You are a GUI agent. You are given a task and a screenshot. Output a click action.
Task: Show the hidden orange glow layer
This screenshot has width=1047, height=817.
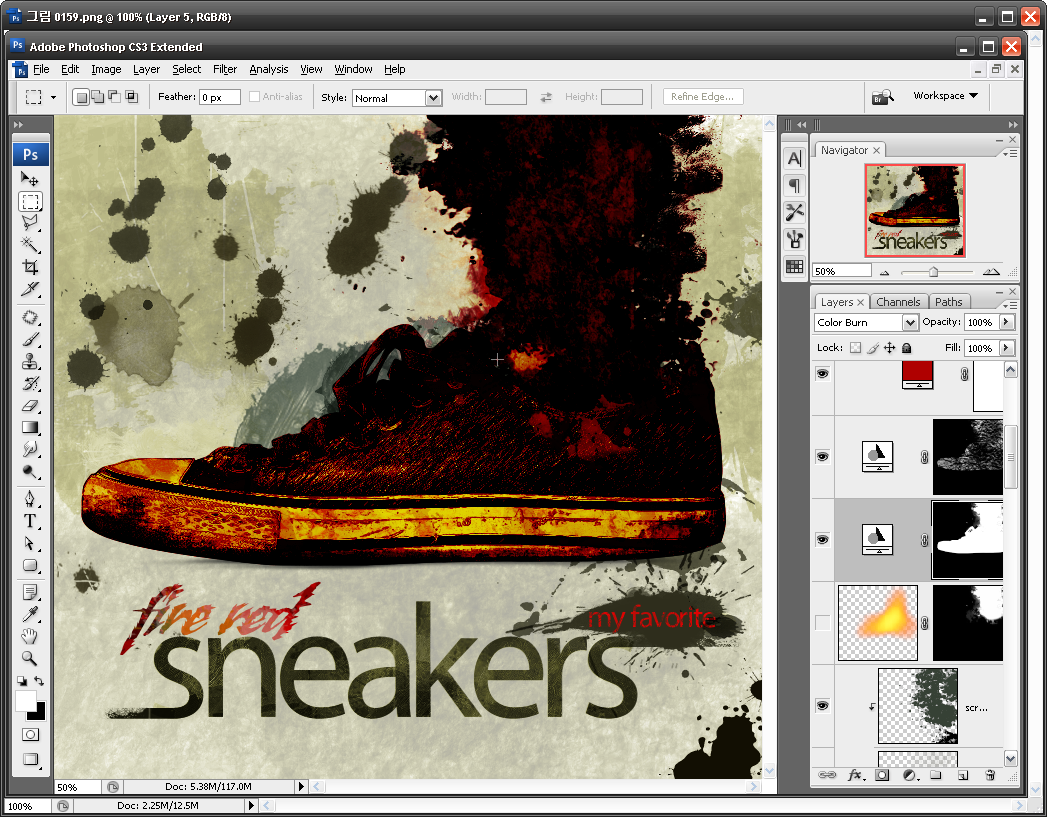[x=823, y=623]
